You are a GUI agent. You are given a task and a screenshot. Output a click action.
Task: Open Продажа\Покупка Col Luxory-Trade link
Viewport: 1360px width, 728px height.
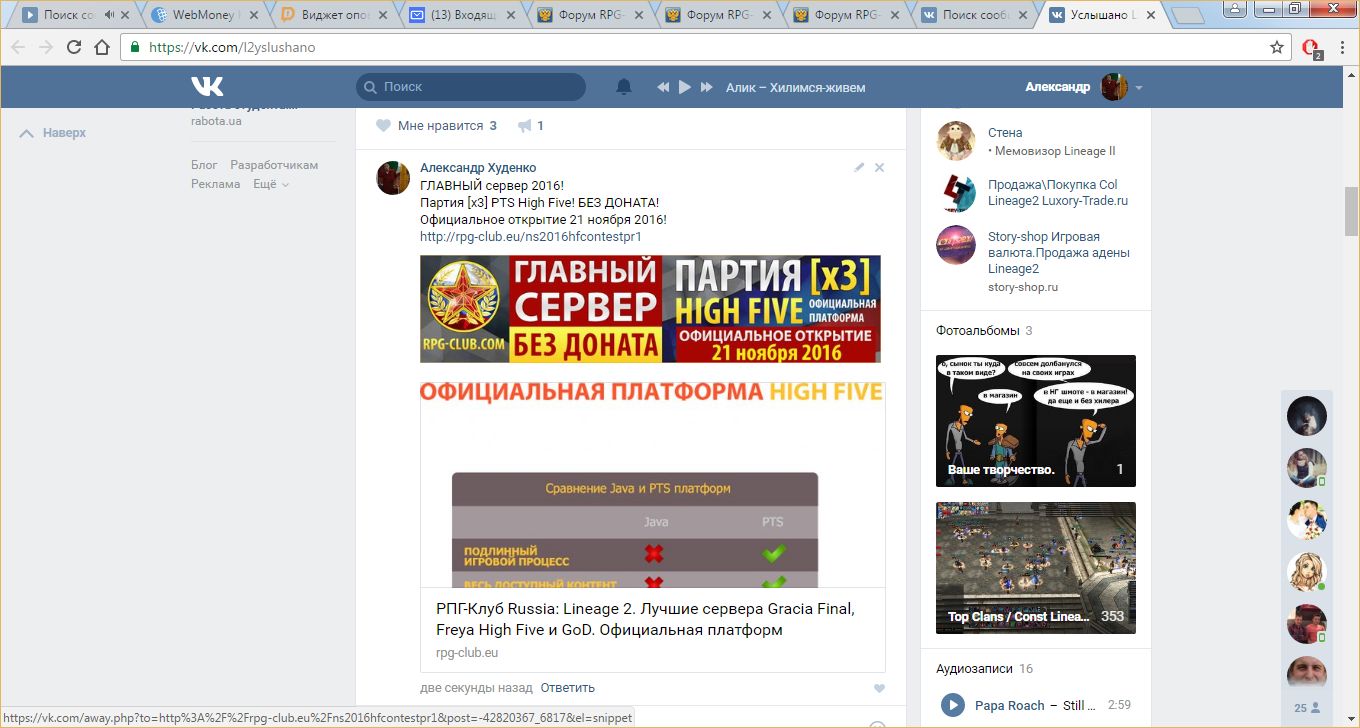click(1058, 193)
